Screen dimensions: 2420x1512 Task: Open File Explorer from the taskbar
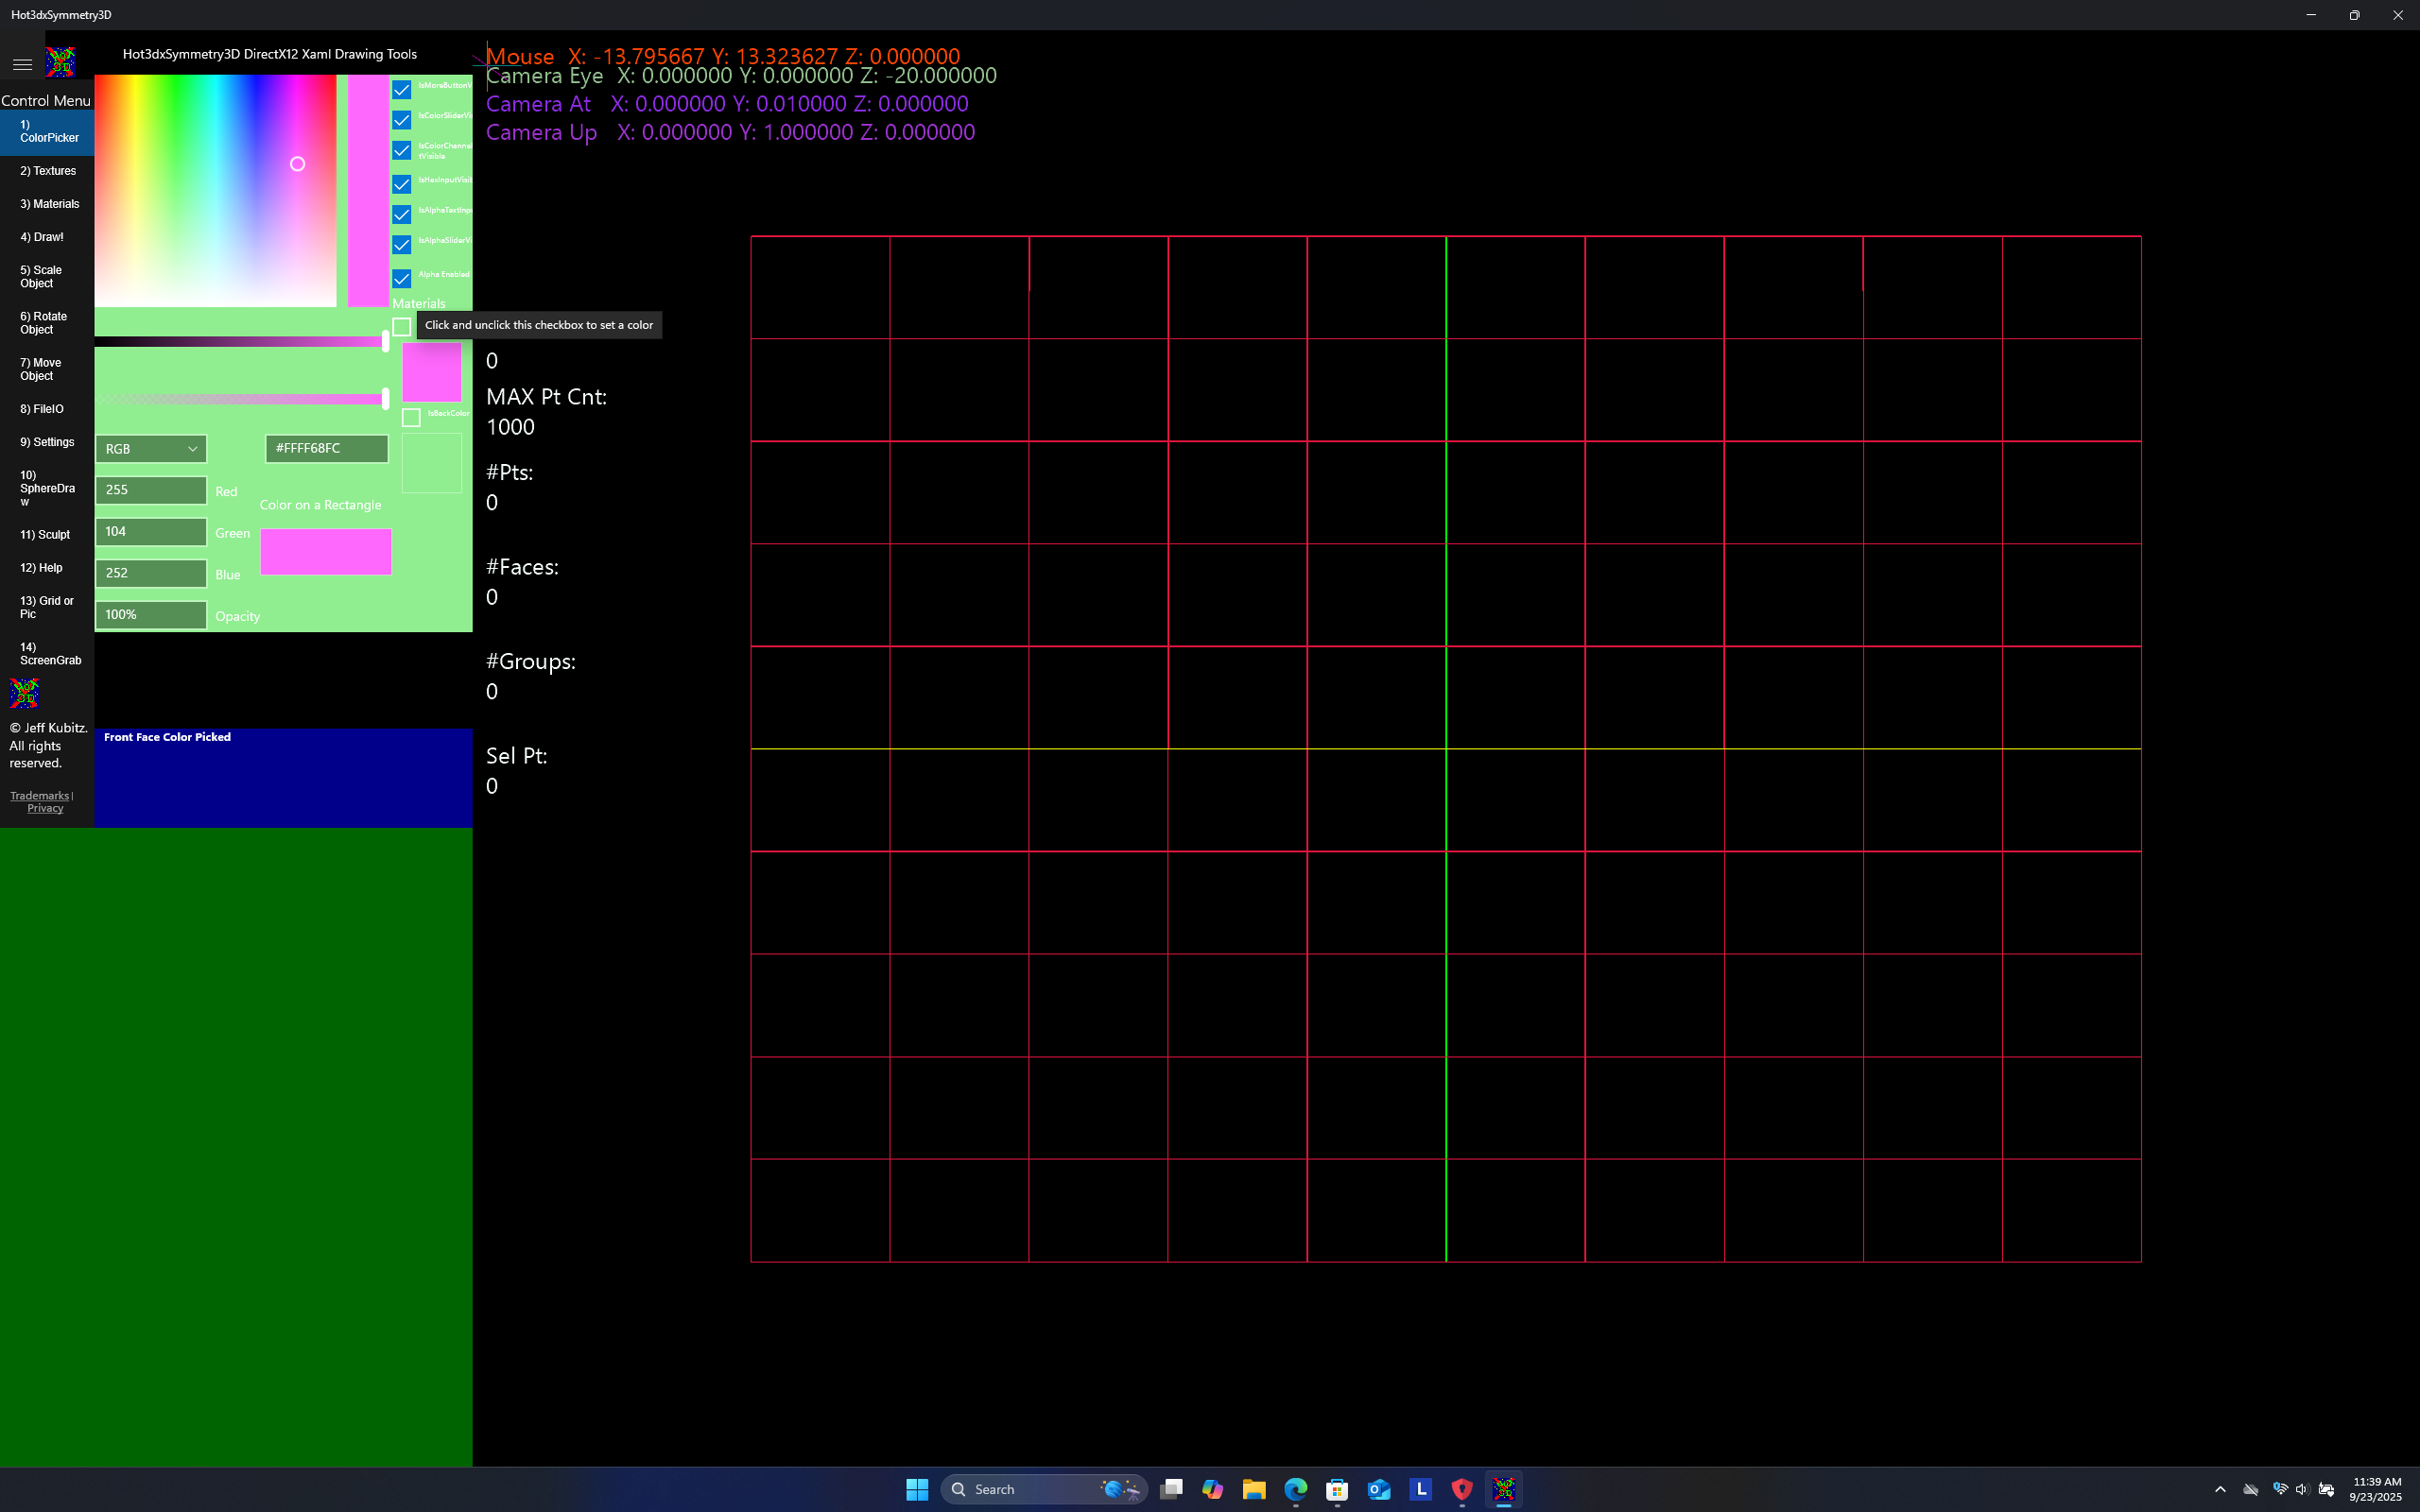tap(1254, 1489)
